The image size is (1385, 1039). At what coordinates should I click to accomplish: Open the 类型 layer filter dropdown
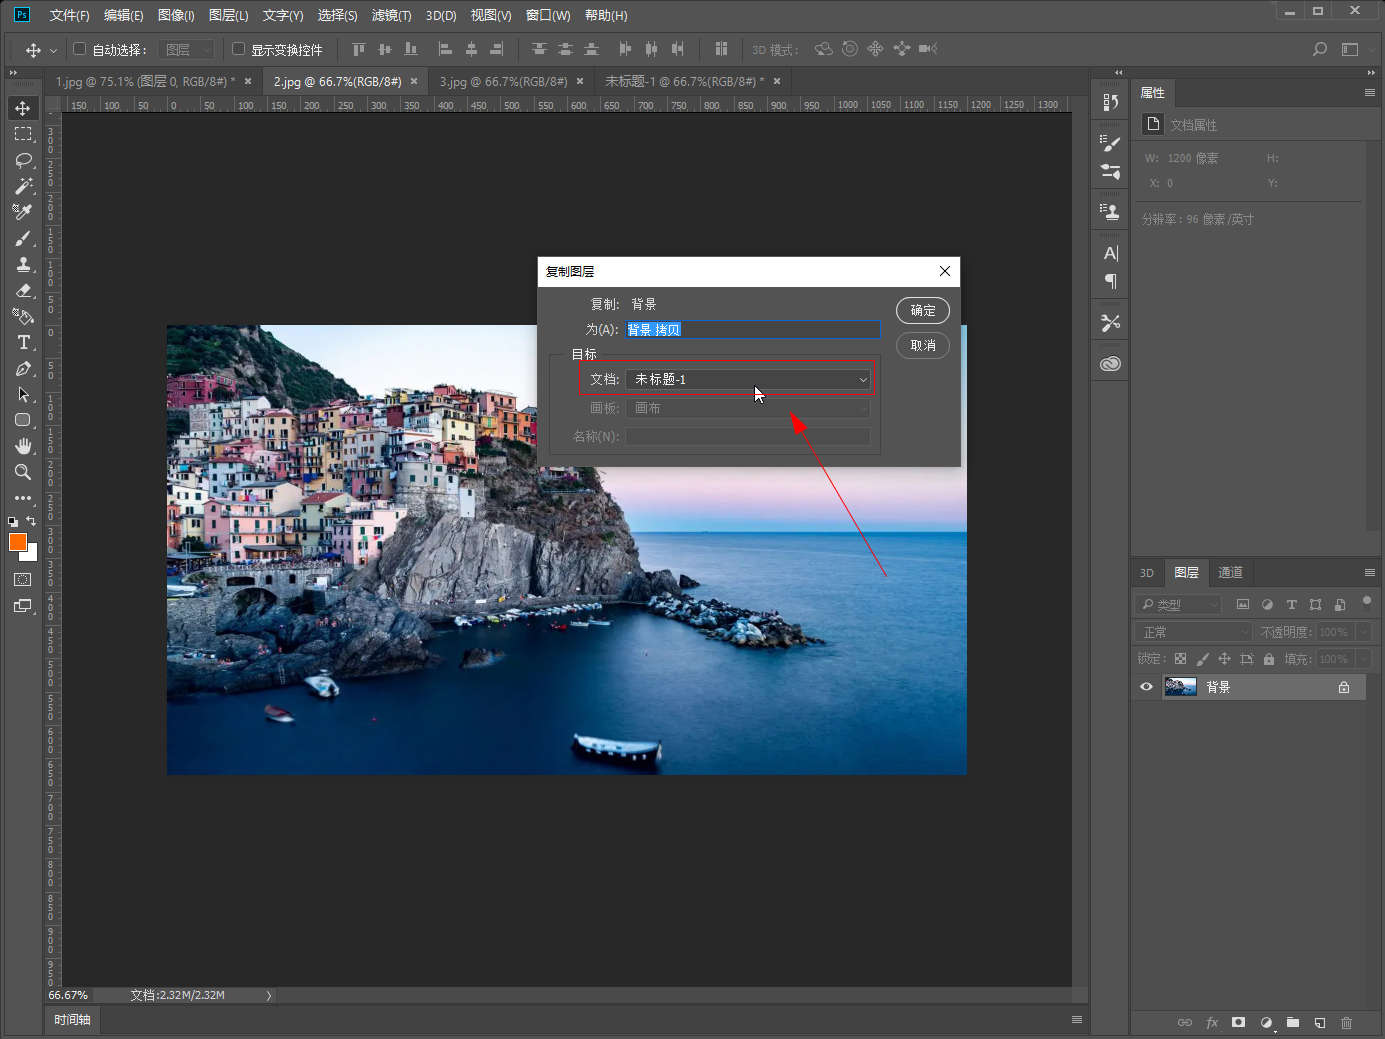[1179, 604]
